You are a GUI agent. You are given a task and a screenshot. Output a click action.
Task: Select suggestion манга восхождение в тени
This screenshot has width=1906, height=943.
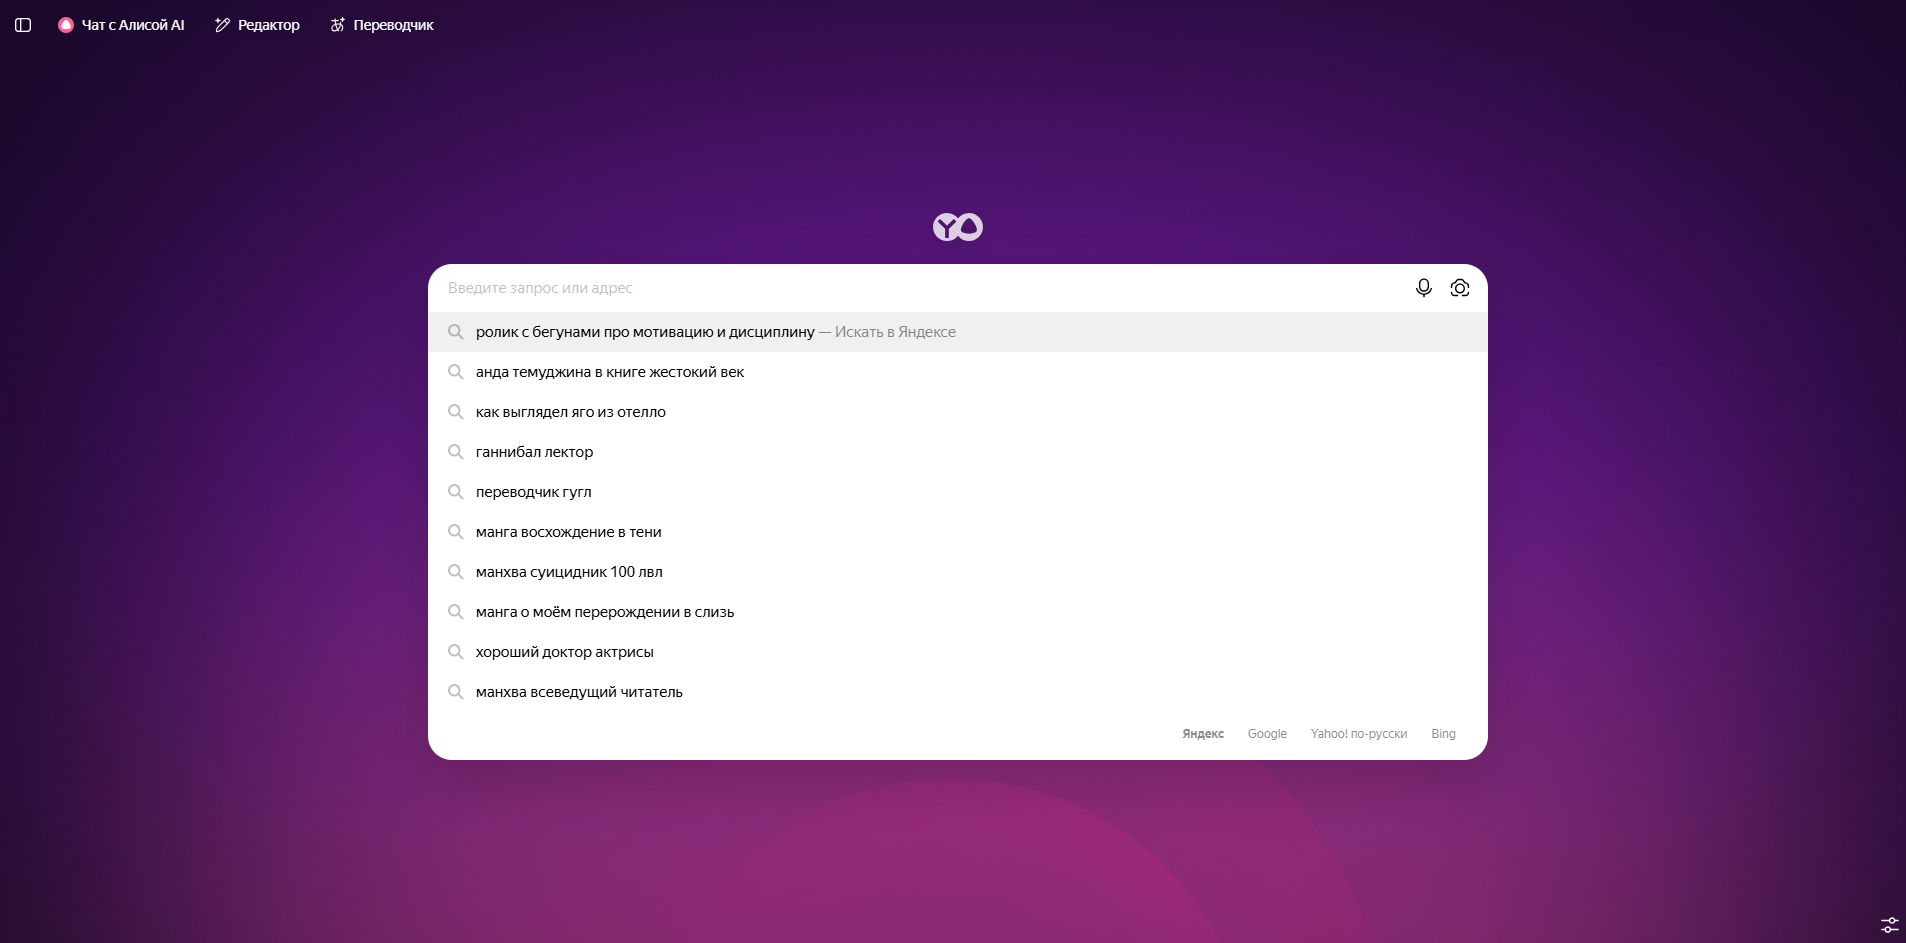(958, 532)
